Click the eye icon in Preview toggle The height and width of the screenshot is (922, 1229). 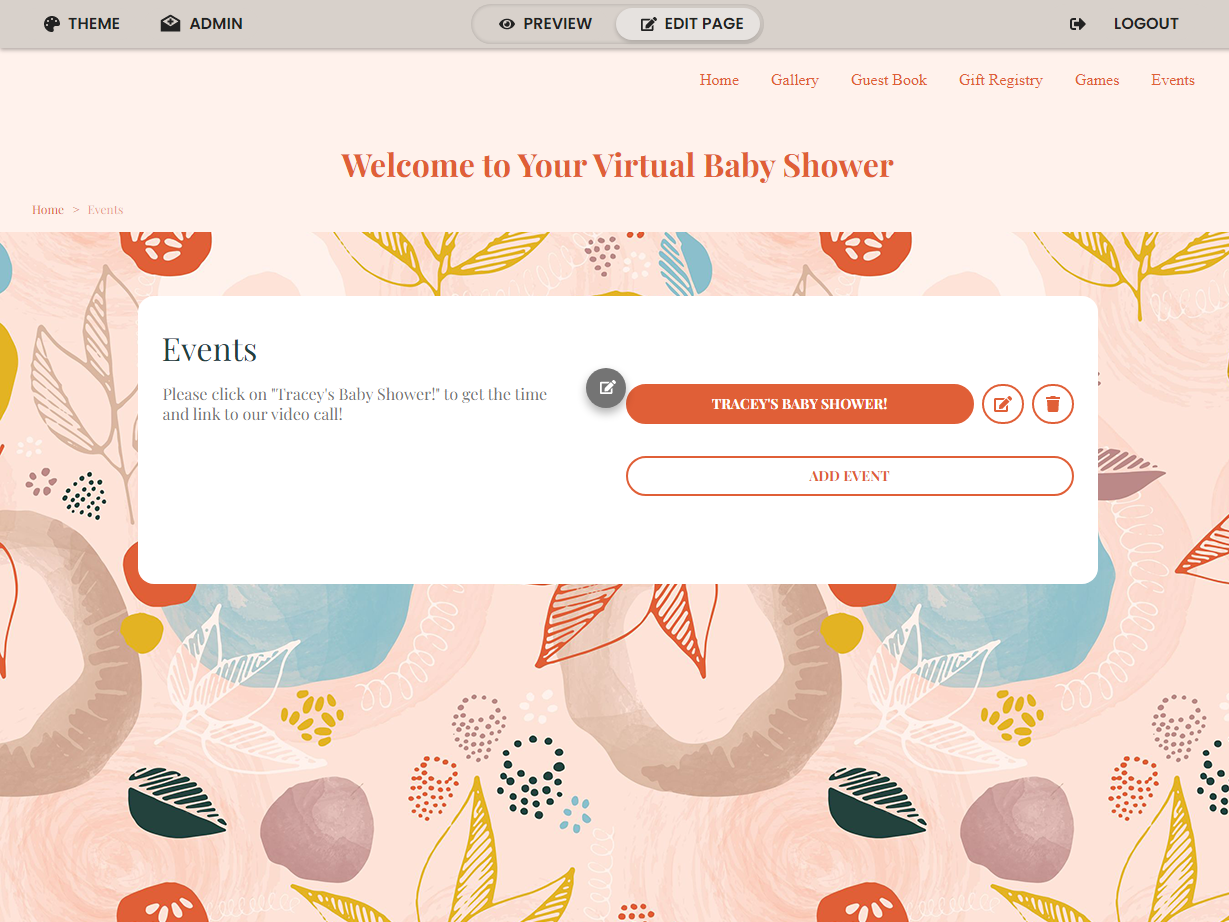tap(507, 24)
